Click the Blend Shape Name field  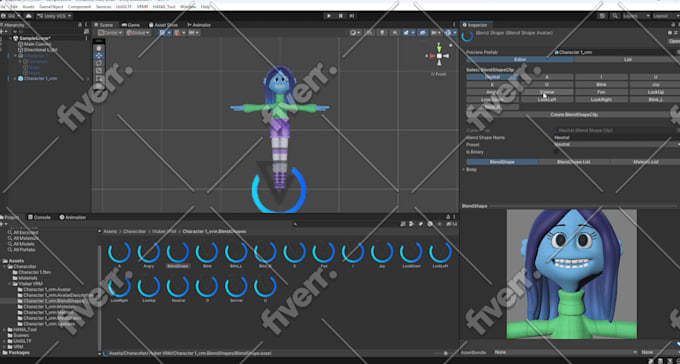[617, 138]
